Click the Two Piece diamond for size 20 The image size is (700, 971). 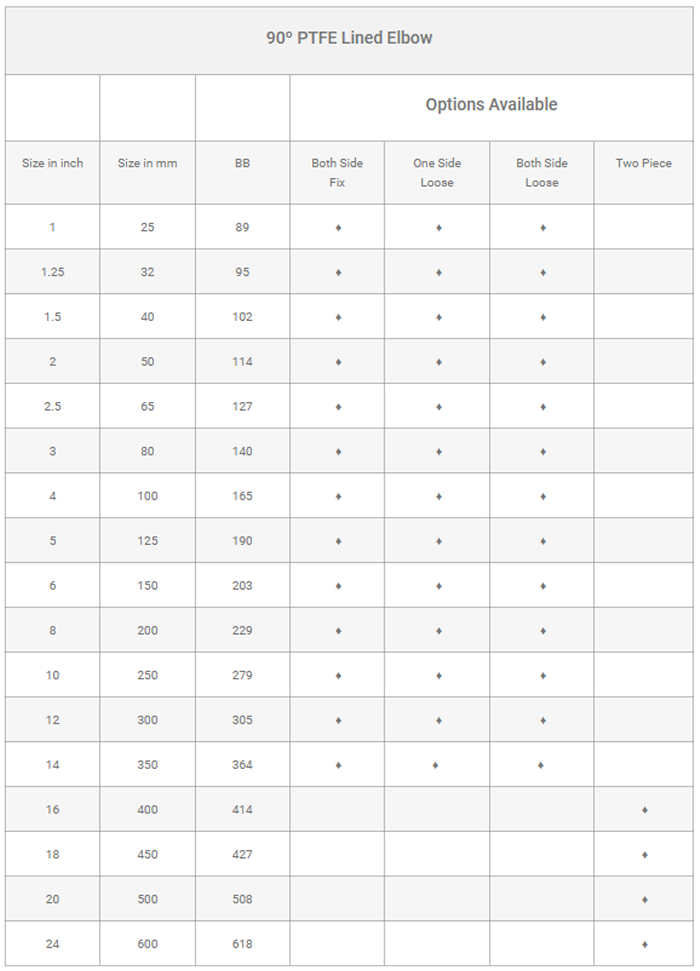coord(645,899)
